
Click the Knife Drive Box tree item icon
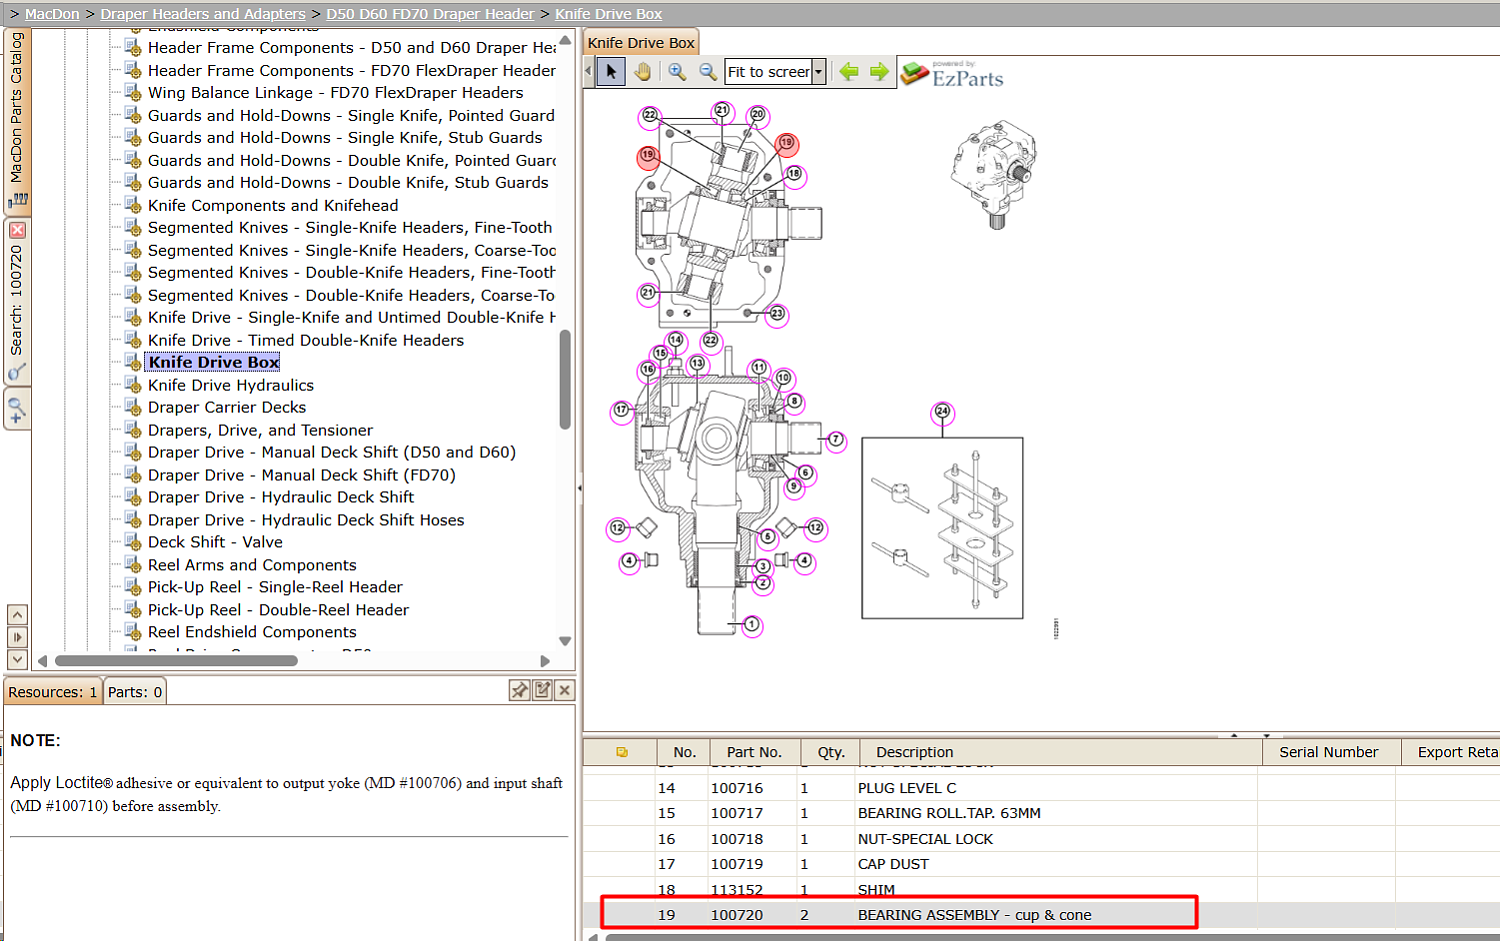tap(132, 362)
